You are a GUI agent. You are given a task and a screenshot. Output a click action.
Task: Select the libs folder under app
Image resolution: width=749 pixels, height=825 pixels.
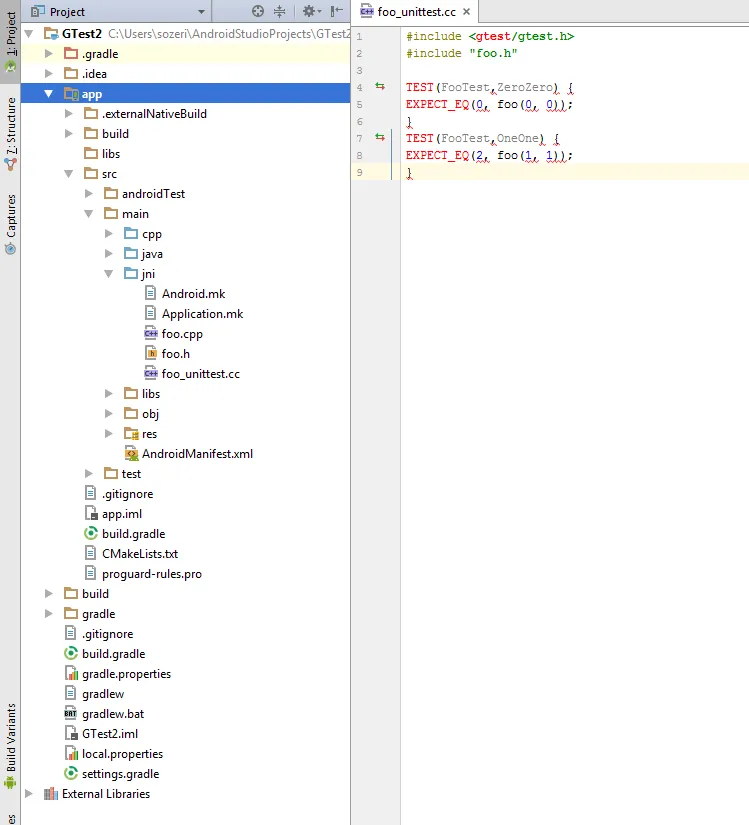click(x=111, y=154)
